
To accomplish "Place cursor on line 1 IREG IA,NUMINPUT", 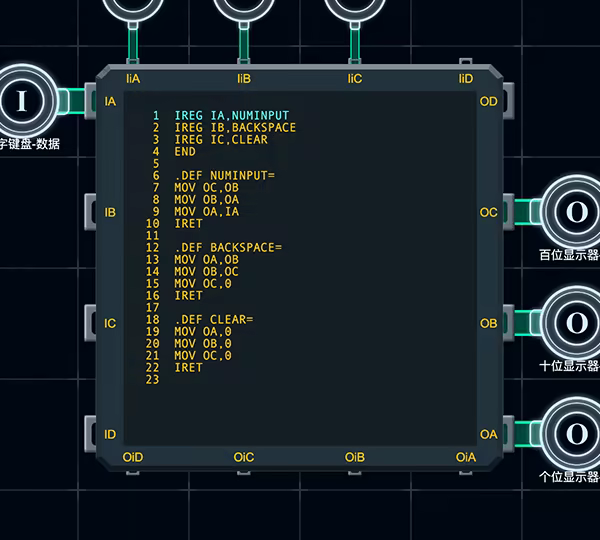I will coord(231,116).
